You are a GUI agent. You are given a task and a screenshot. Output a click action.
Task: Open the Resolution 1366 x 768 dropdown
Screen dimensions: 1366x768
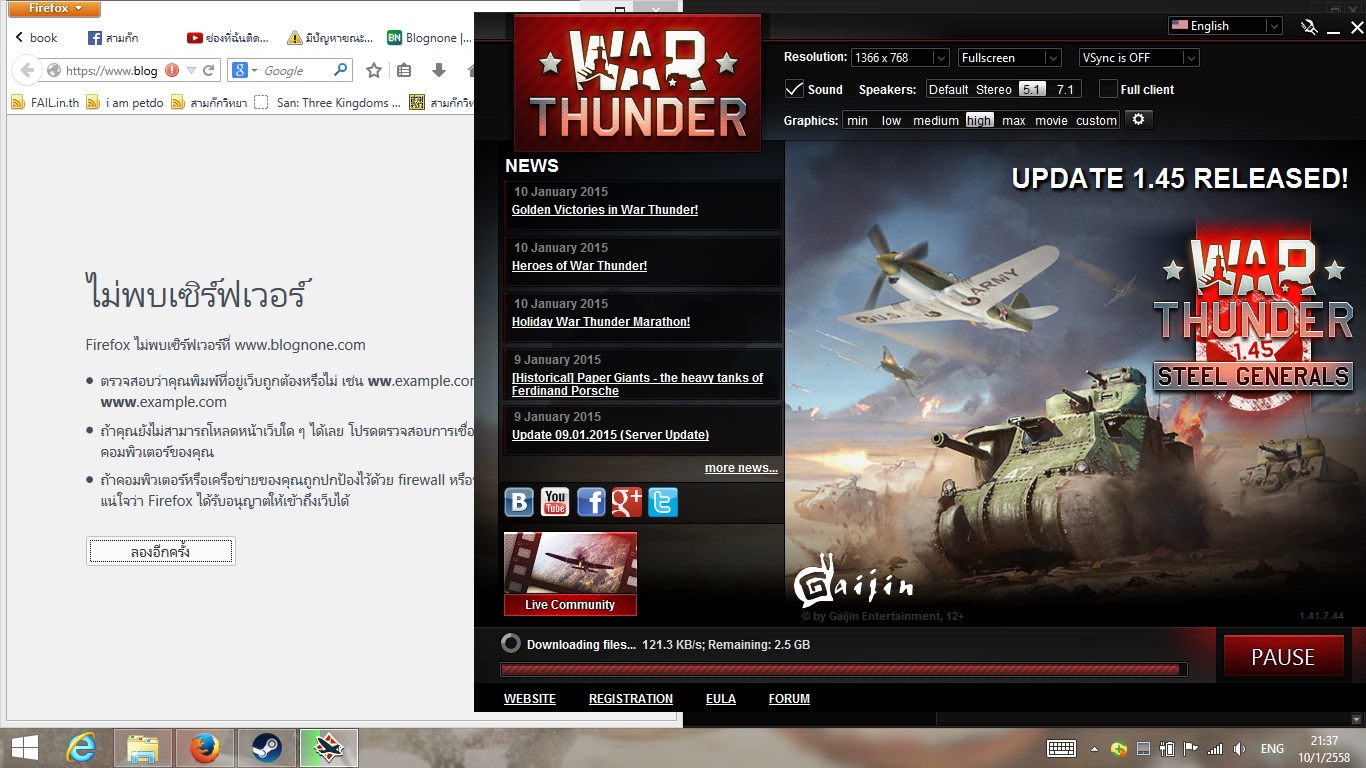[899, 58]
